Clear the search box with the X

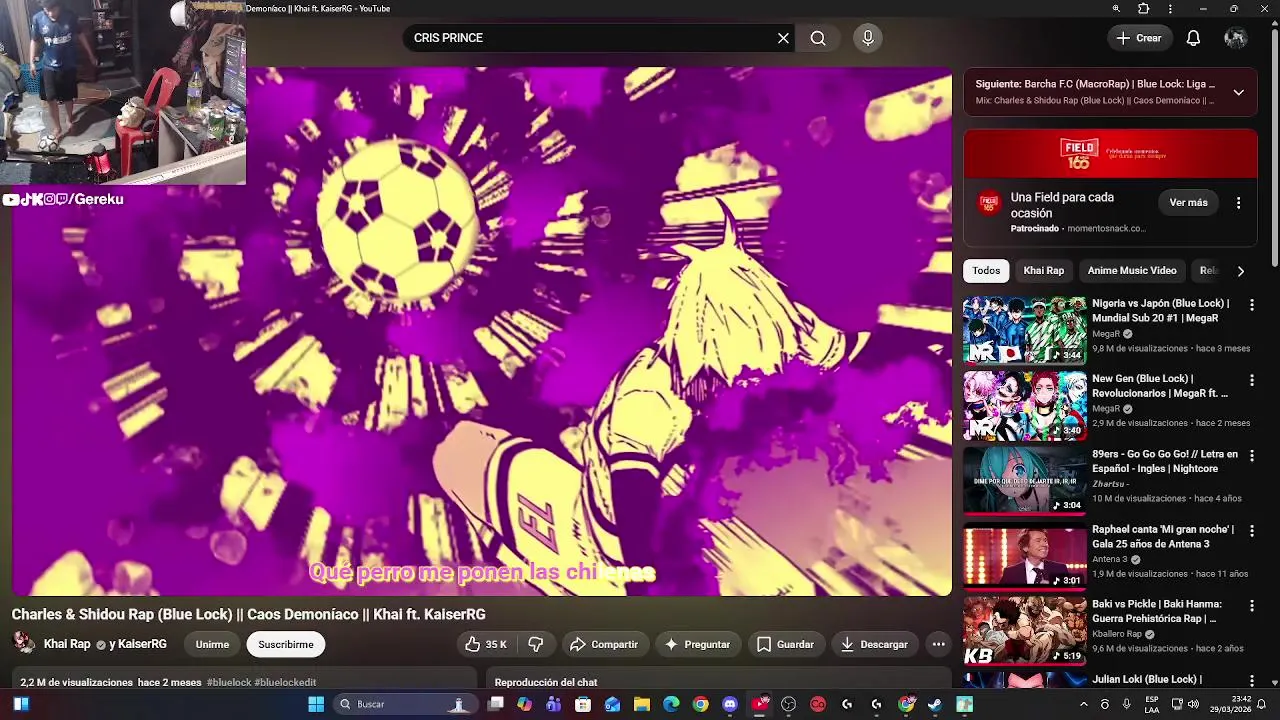783,38
